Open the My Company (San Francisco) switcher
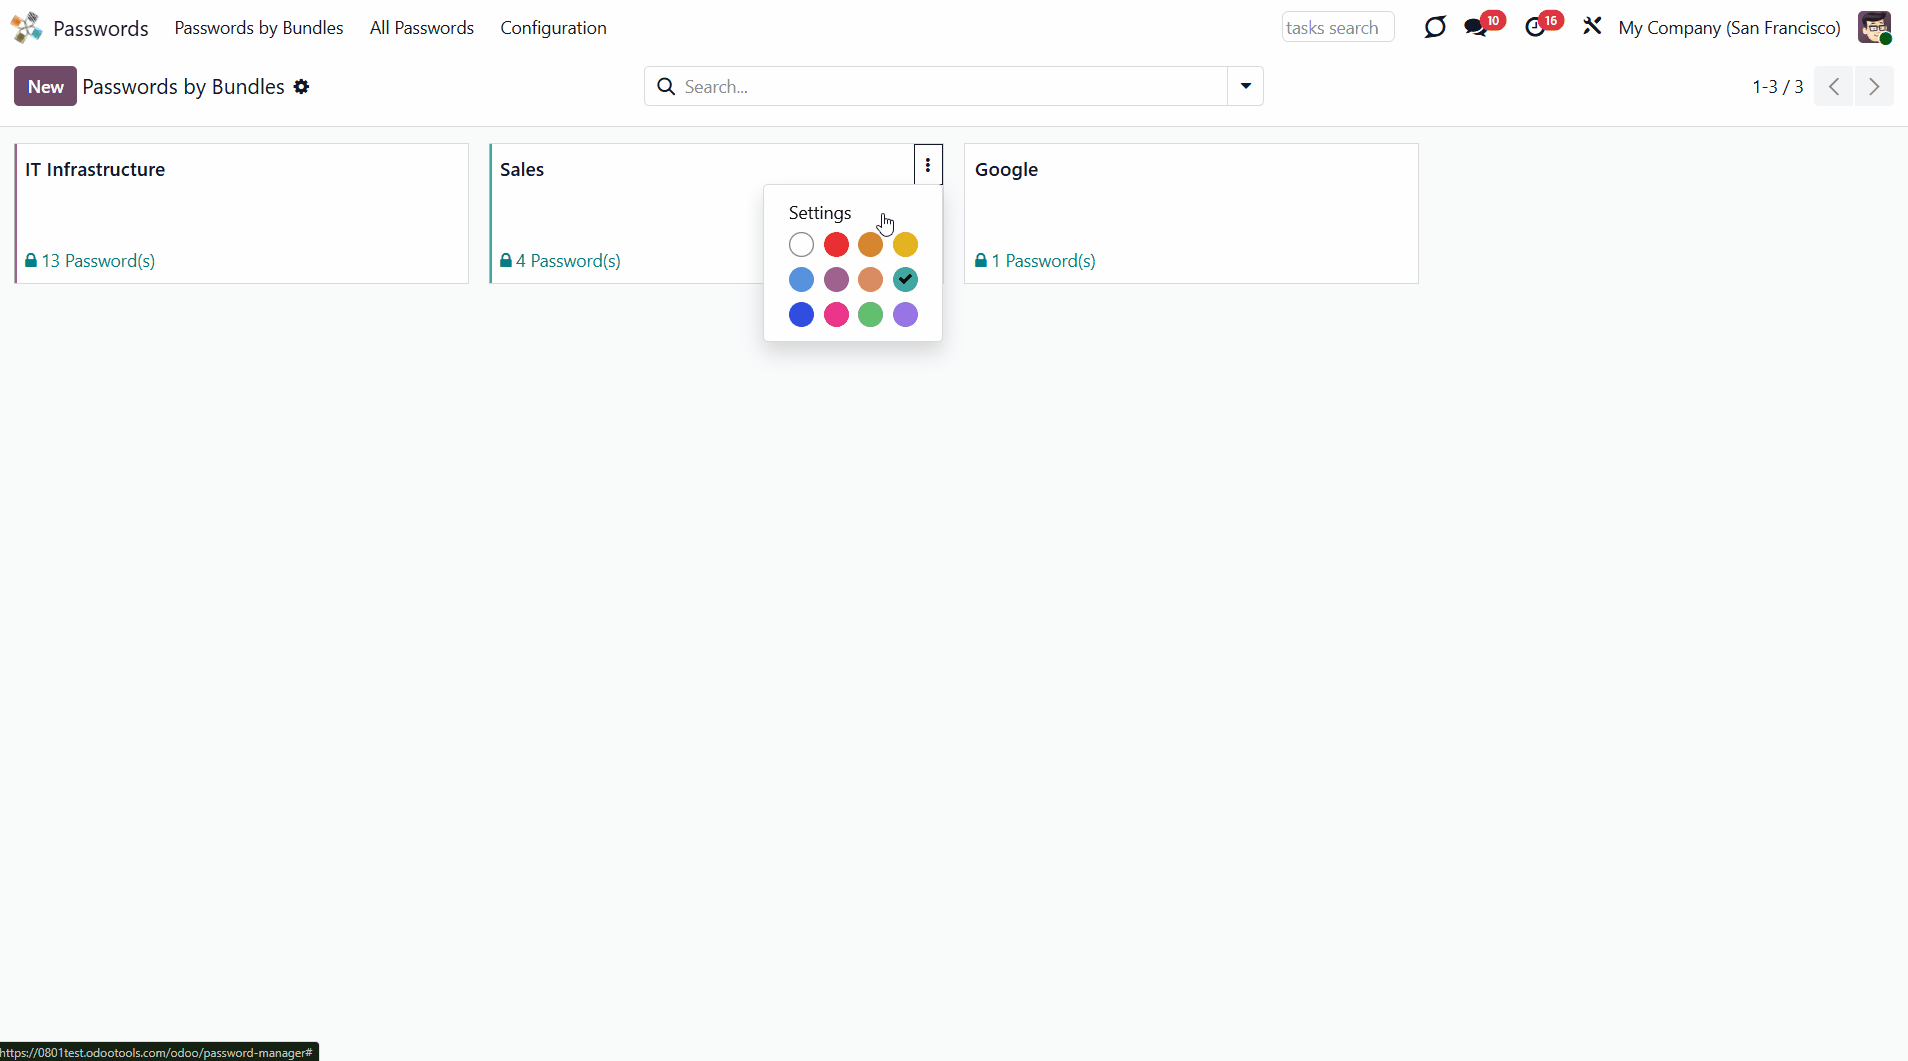 tap(1729, 28)
